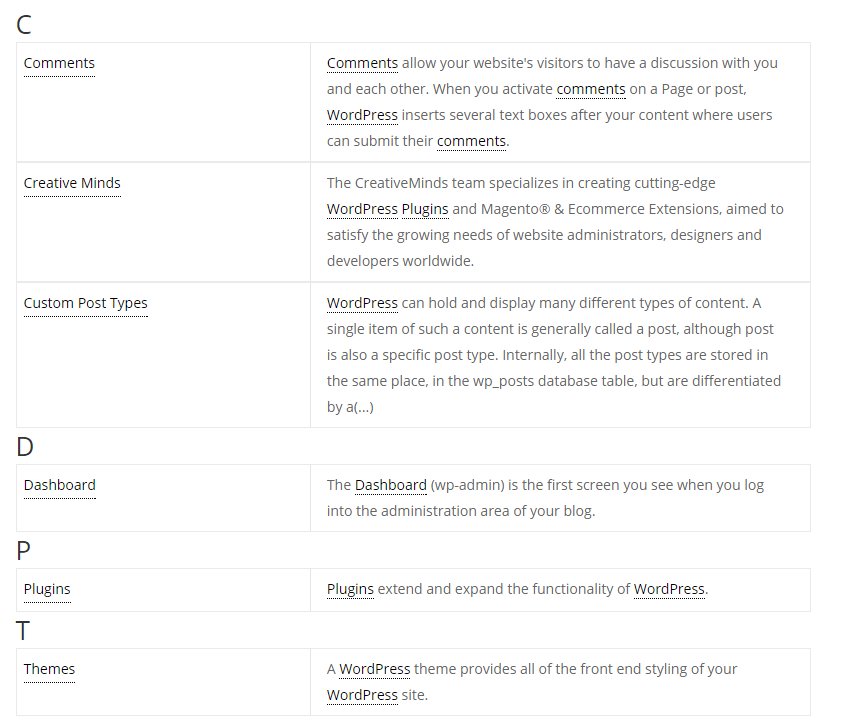
Task: Click WordPress link ending the Plugins description
Action: (669, 589)
